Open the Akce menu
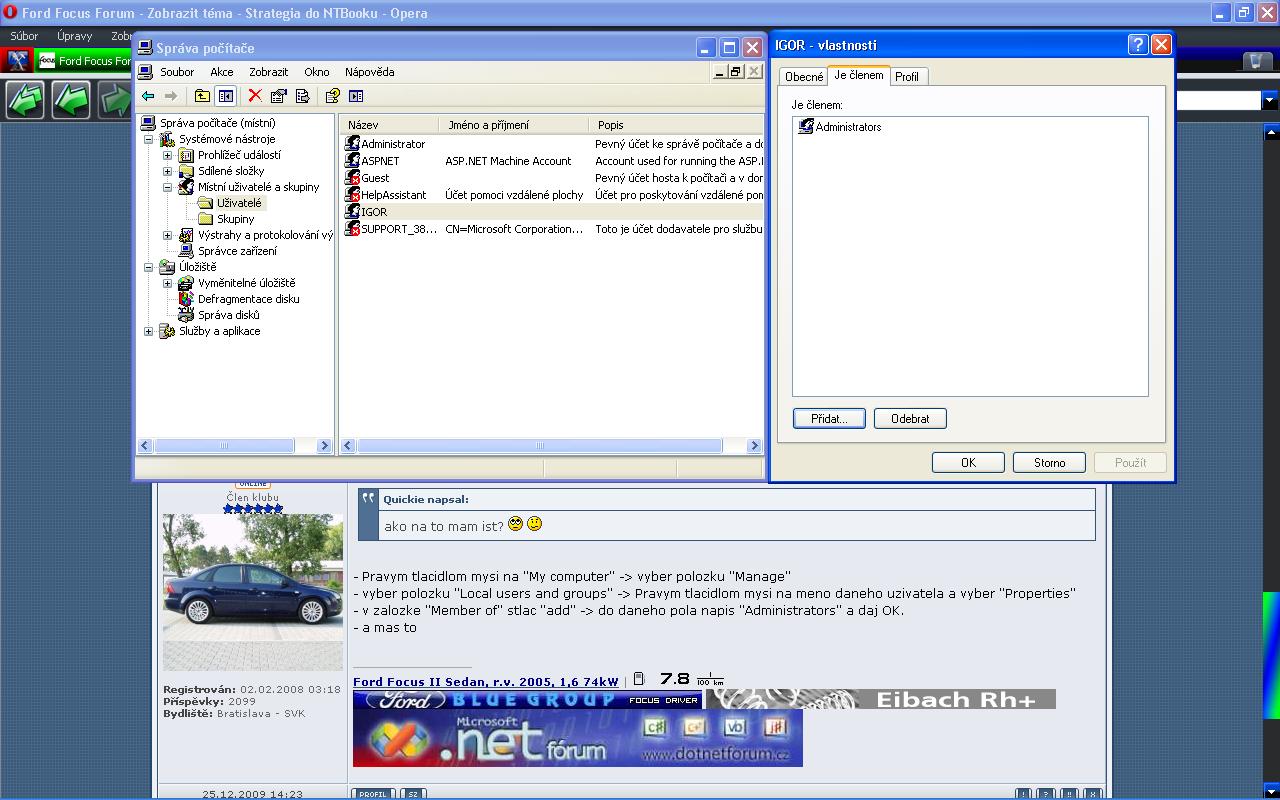1280x800 pixels. click(221, 72)
